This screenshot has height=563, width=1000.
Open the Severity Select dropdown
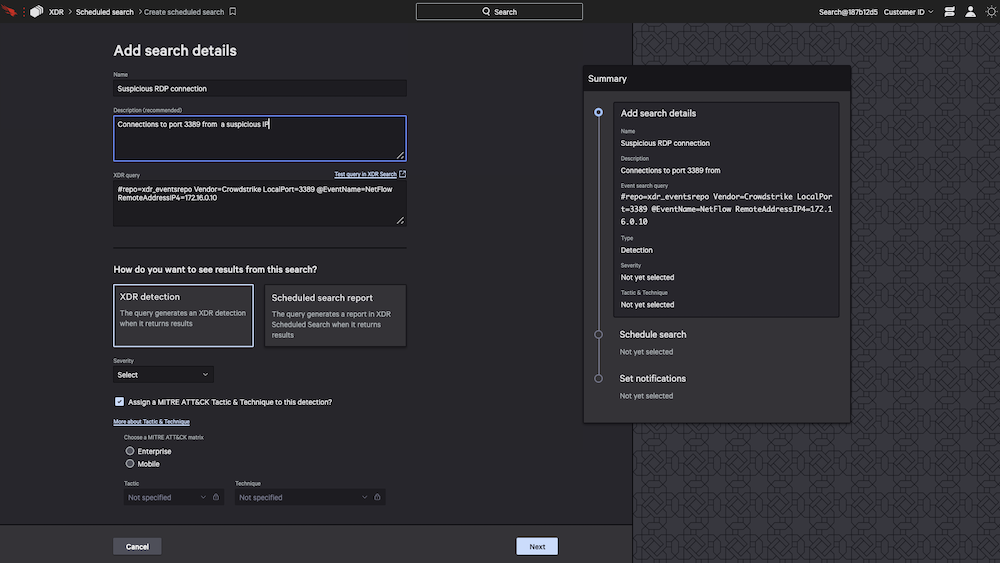coord(163,374)
